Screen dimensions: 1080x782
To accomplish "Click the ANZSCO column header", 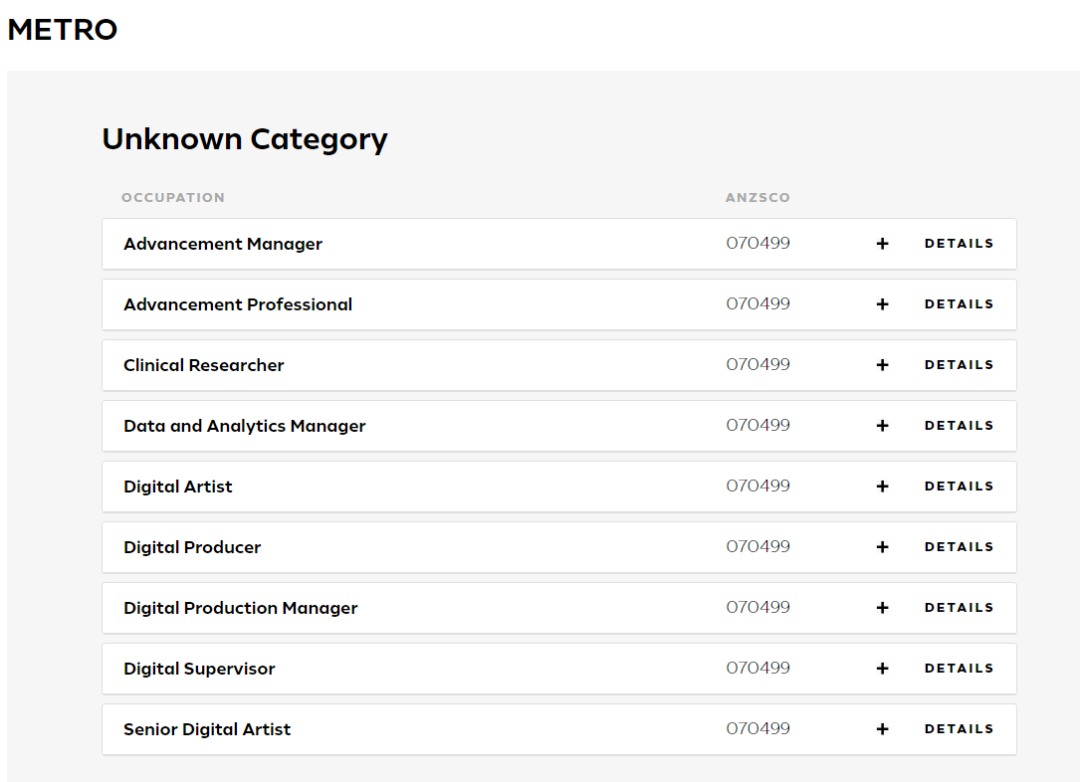I will coord(757,198).
